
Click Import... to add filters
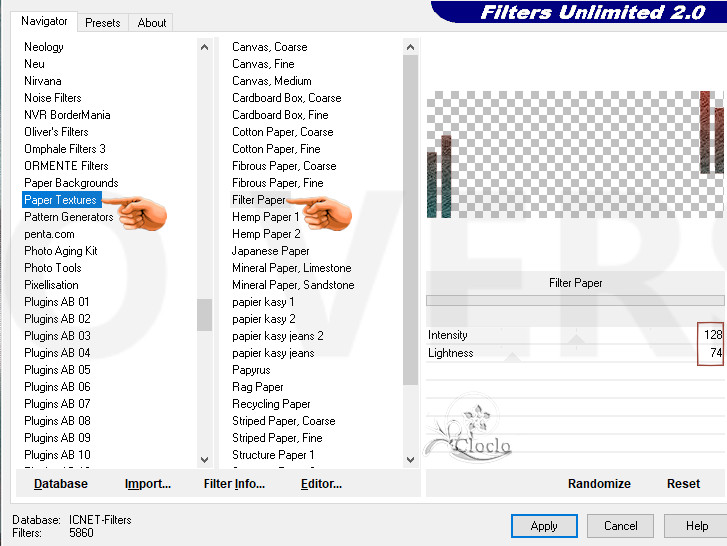148,484
